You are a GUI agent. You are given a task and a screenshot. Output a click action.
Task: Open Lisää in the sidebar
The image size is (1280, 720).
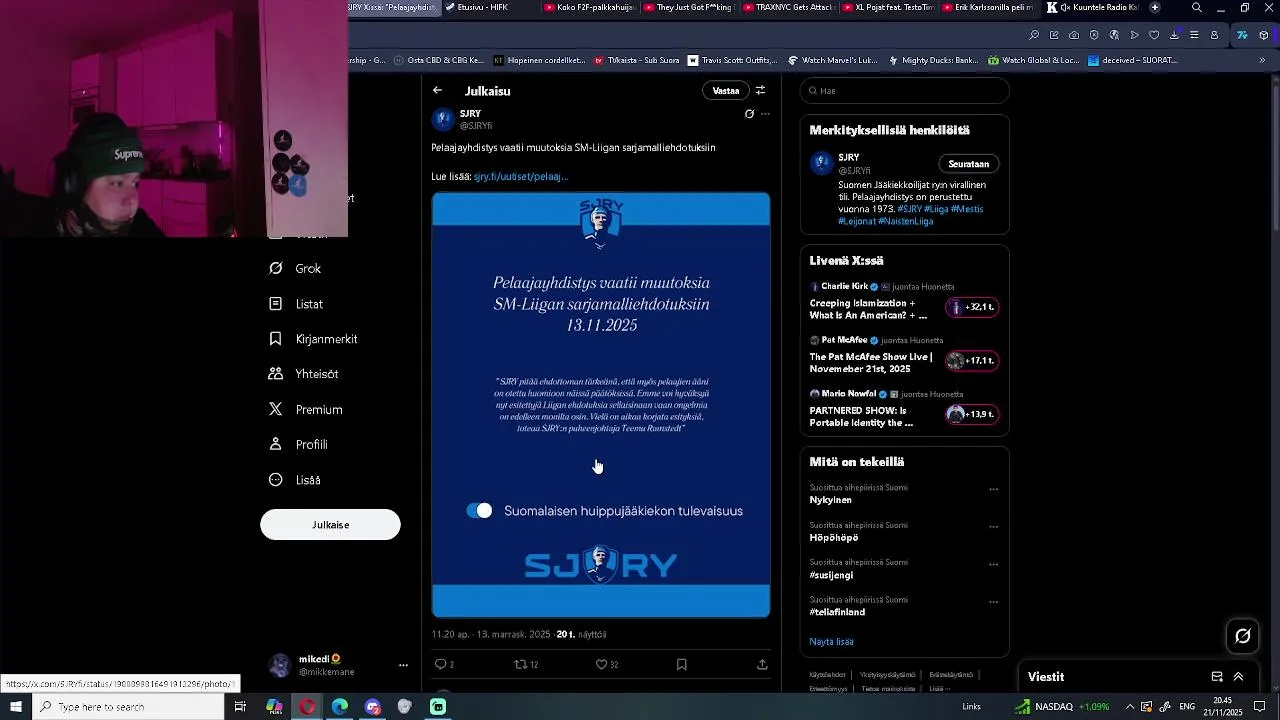click(x=294, y=480)
